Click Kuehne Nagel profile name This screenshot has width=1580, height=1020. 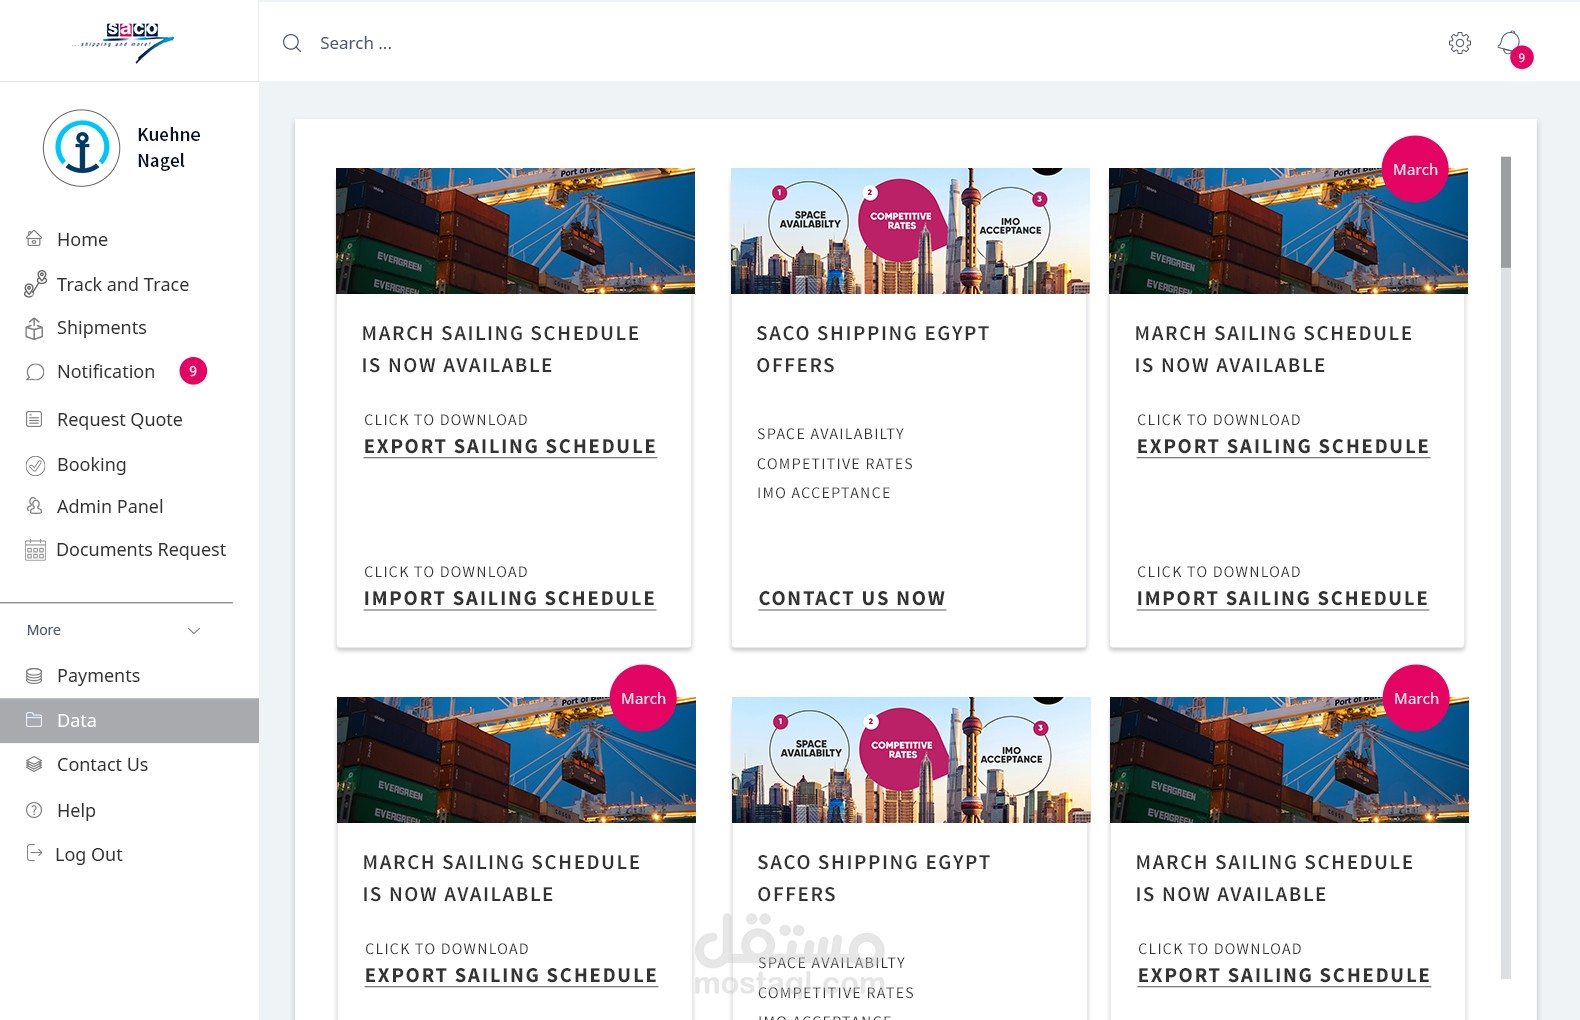[x=169, y=147]
